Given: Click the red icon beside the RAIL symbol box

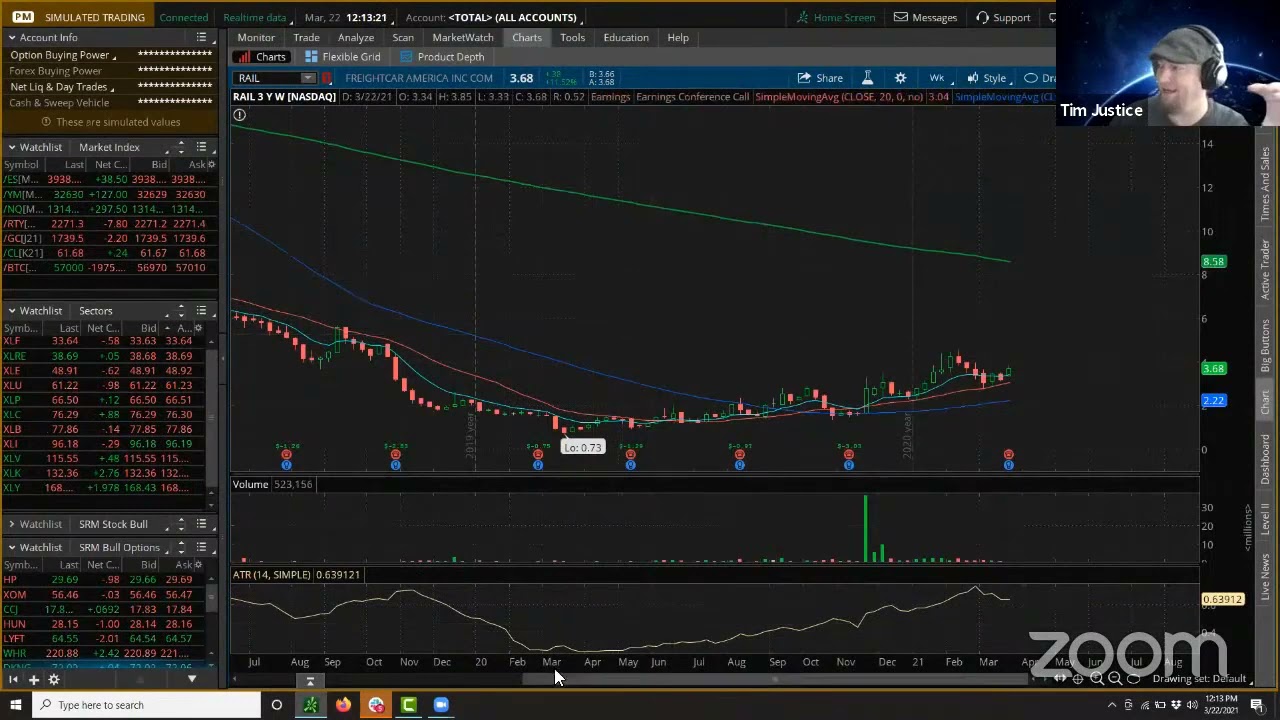Looking at the screenshot, I should pyautogui.click(x=326, y=78).
